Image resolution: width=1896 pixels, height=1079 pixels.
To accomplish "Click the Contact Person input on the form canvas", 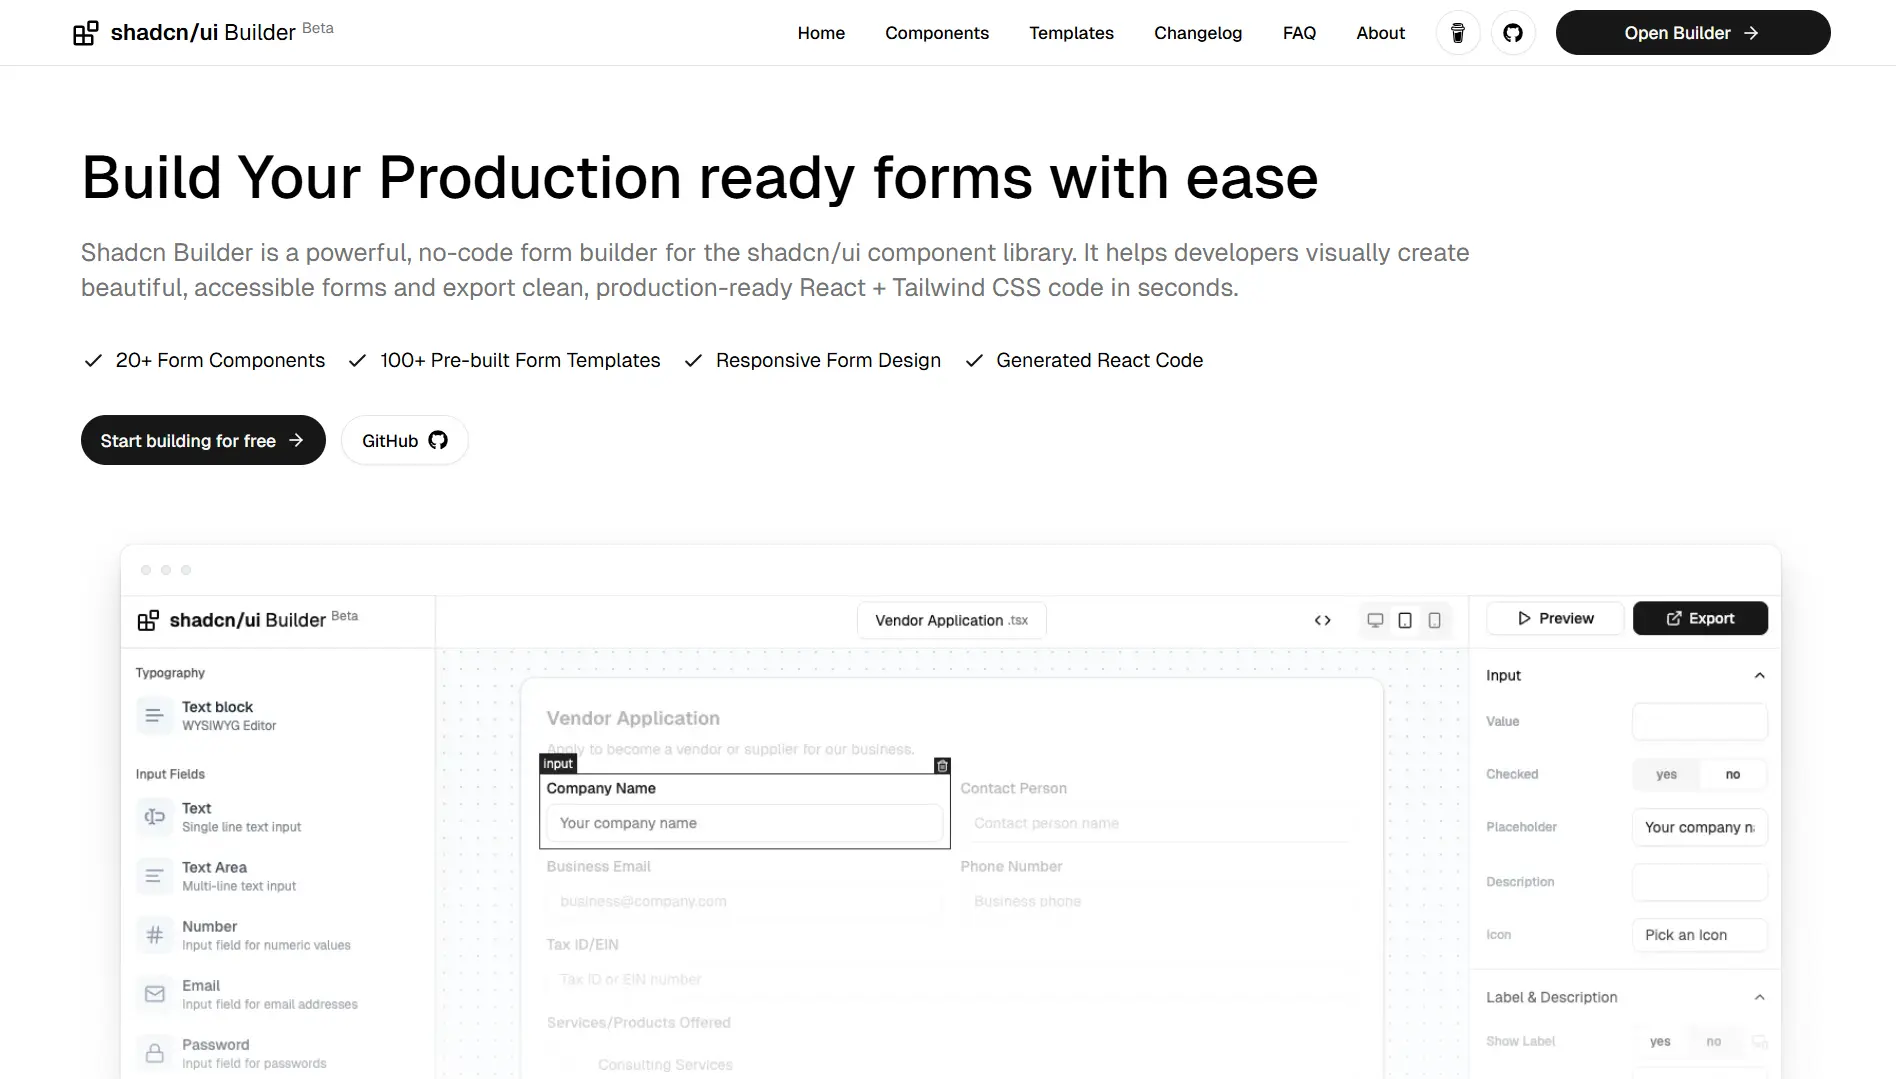I will (x=1158, y=823).
